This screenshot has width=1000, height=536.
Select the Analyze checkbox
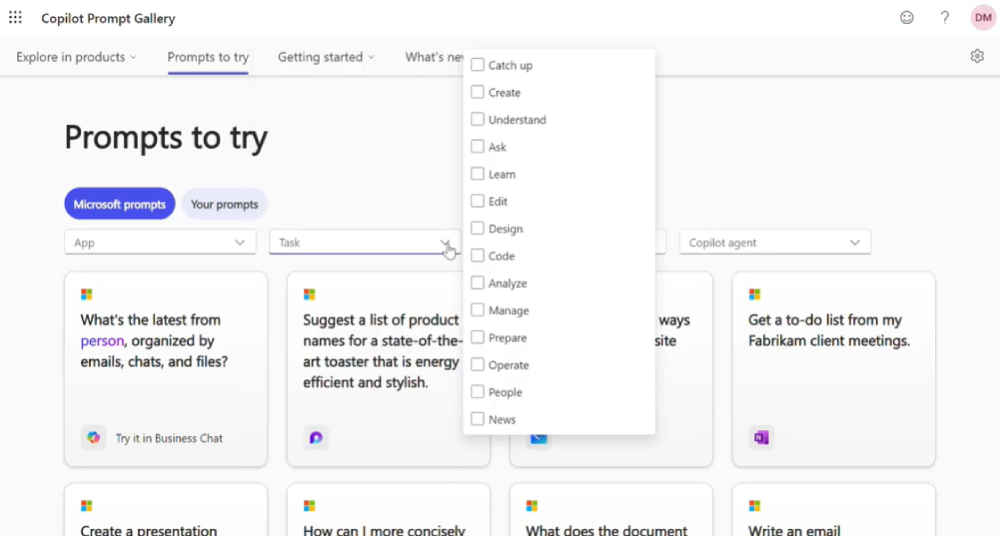477,283
